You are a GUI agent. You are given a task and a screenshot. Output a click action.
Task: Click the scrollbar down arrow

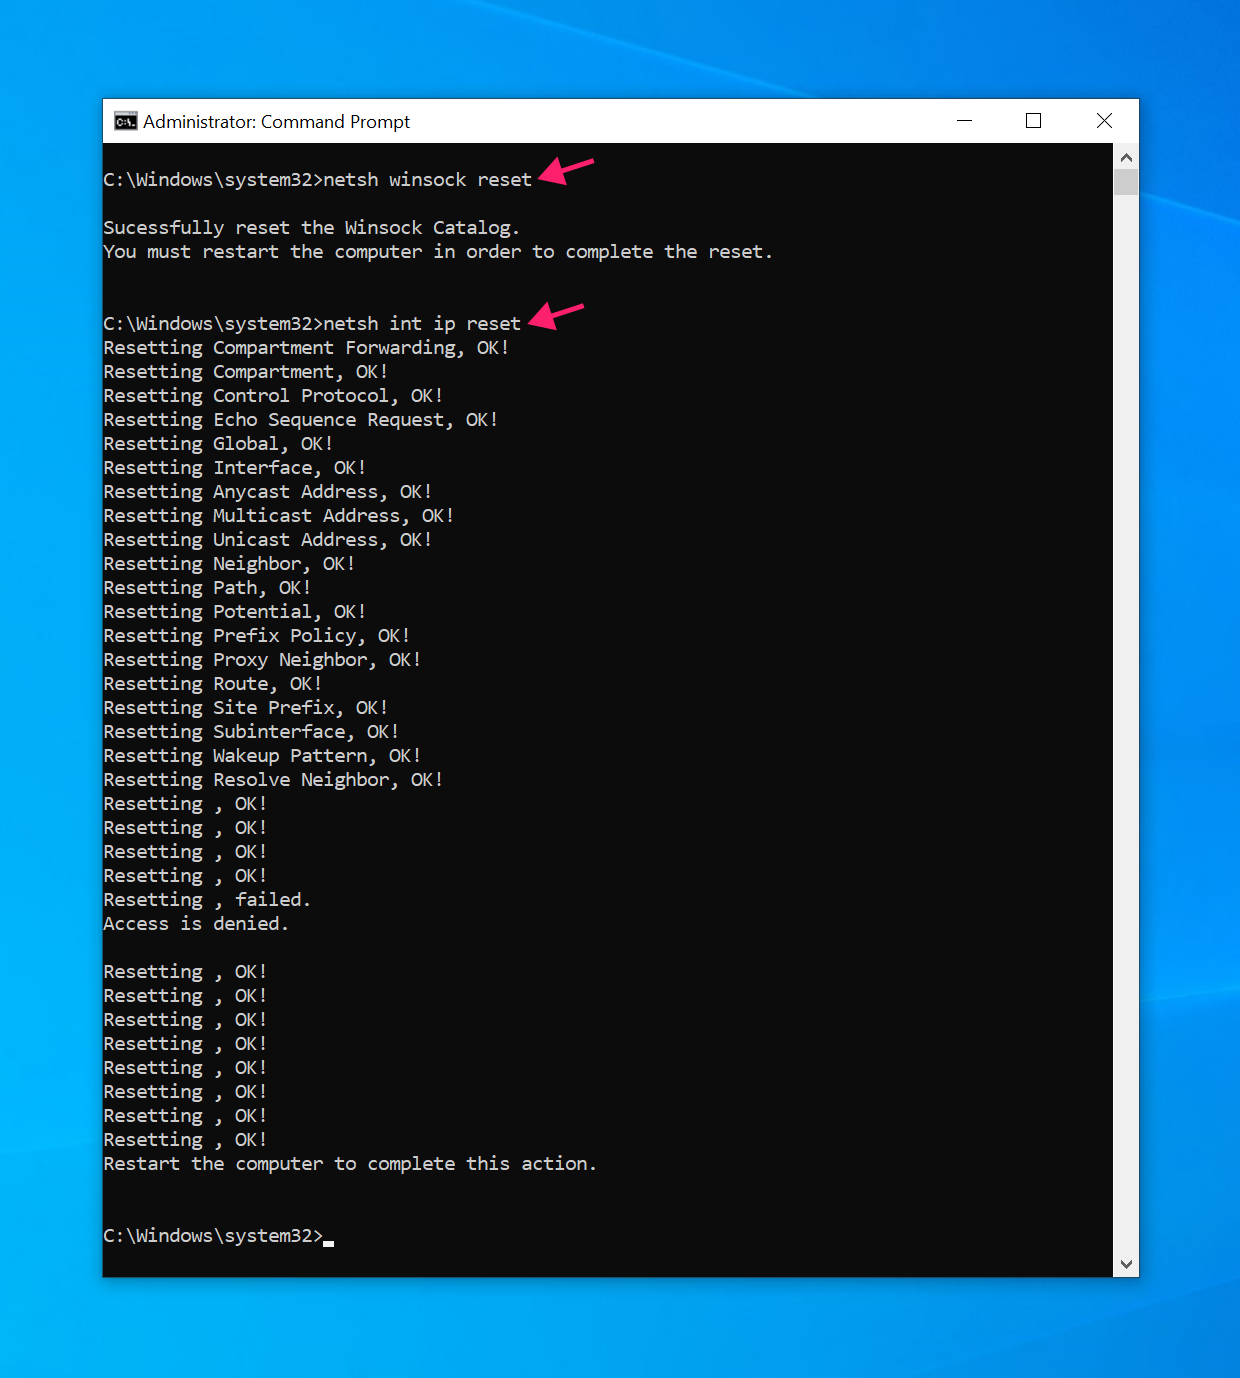(1126, 1264)
